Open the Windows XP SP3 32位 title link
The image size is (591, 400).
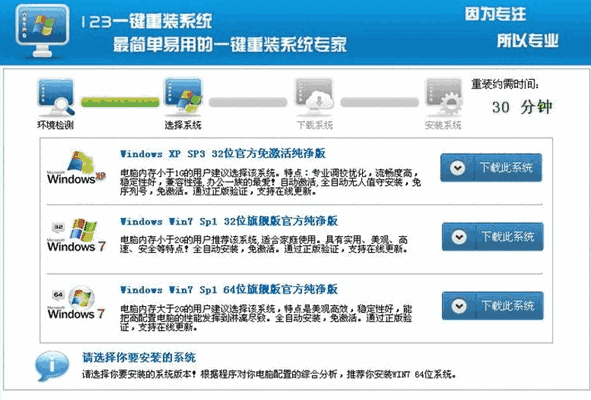[223, 154]
